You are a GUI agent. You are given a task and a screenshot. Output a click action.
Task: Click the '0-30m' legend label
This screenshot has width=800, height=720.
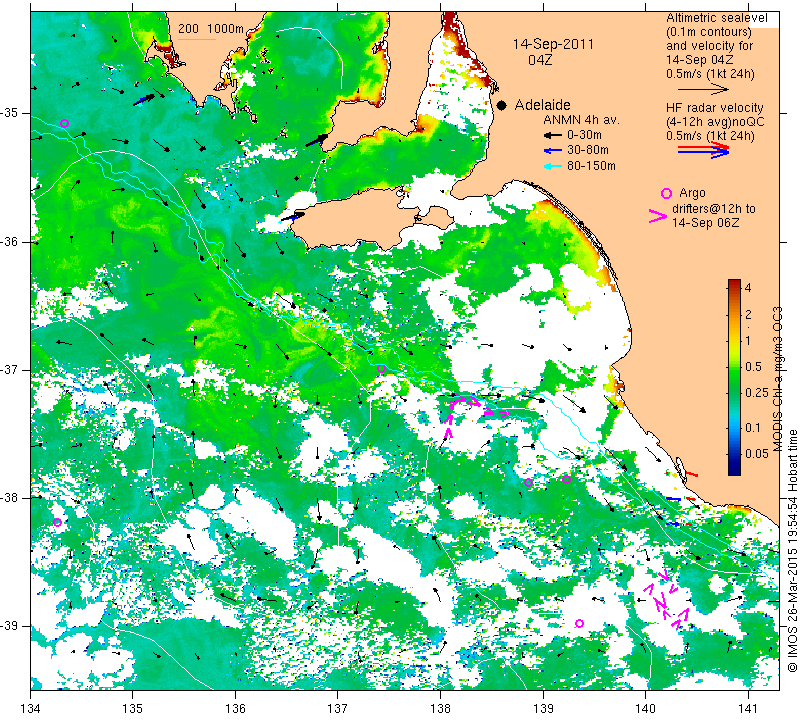pos(584,136)
